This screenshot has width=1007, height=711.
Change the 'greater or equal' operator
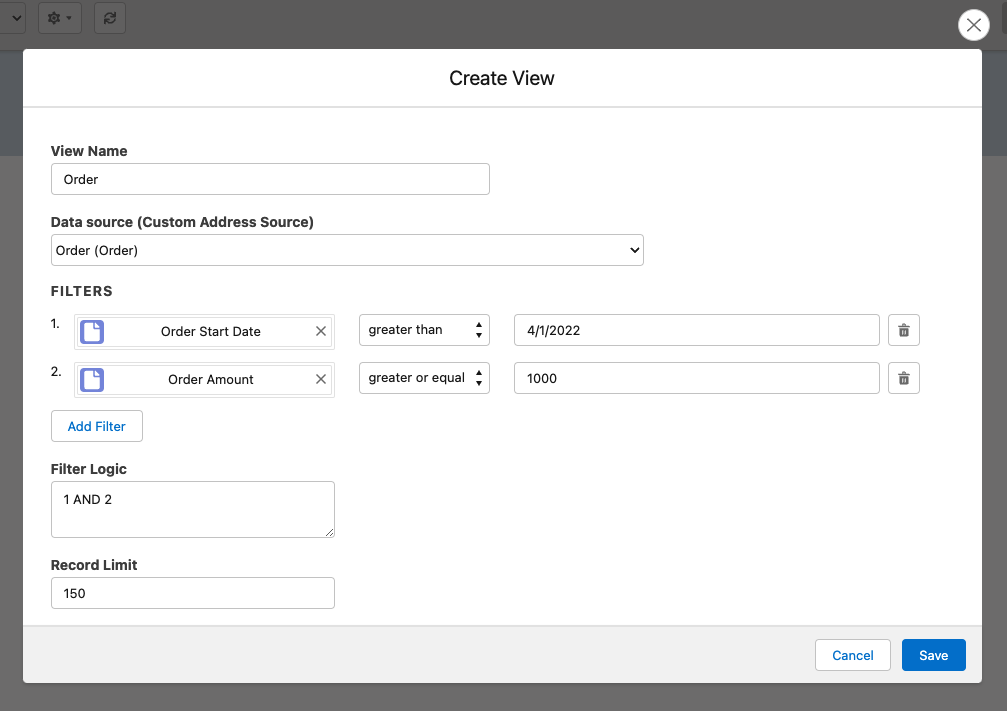tap(424, 378)
